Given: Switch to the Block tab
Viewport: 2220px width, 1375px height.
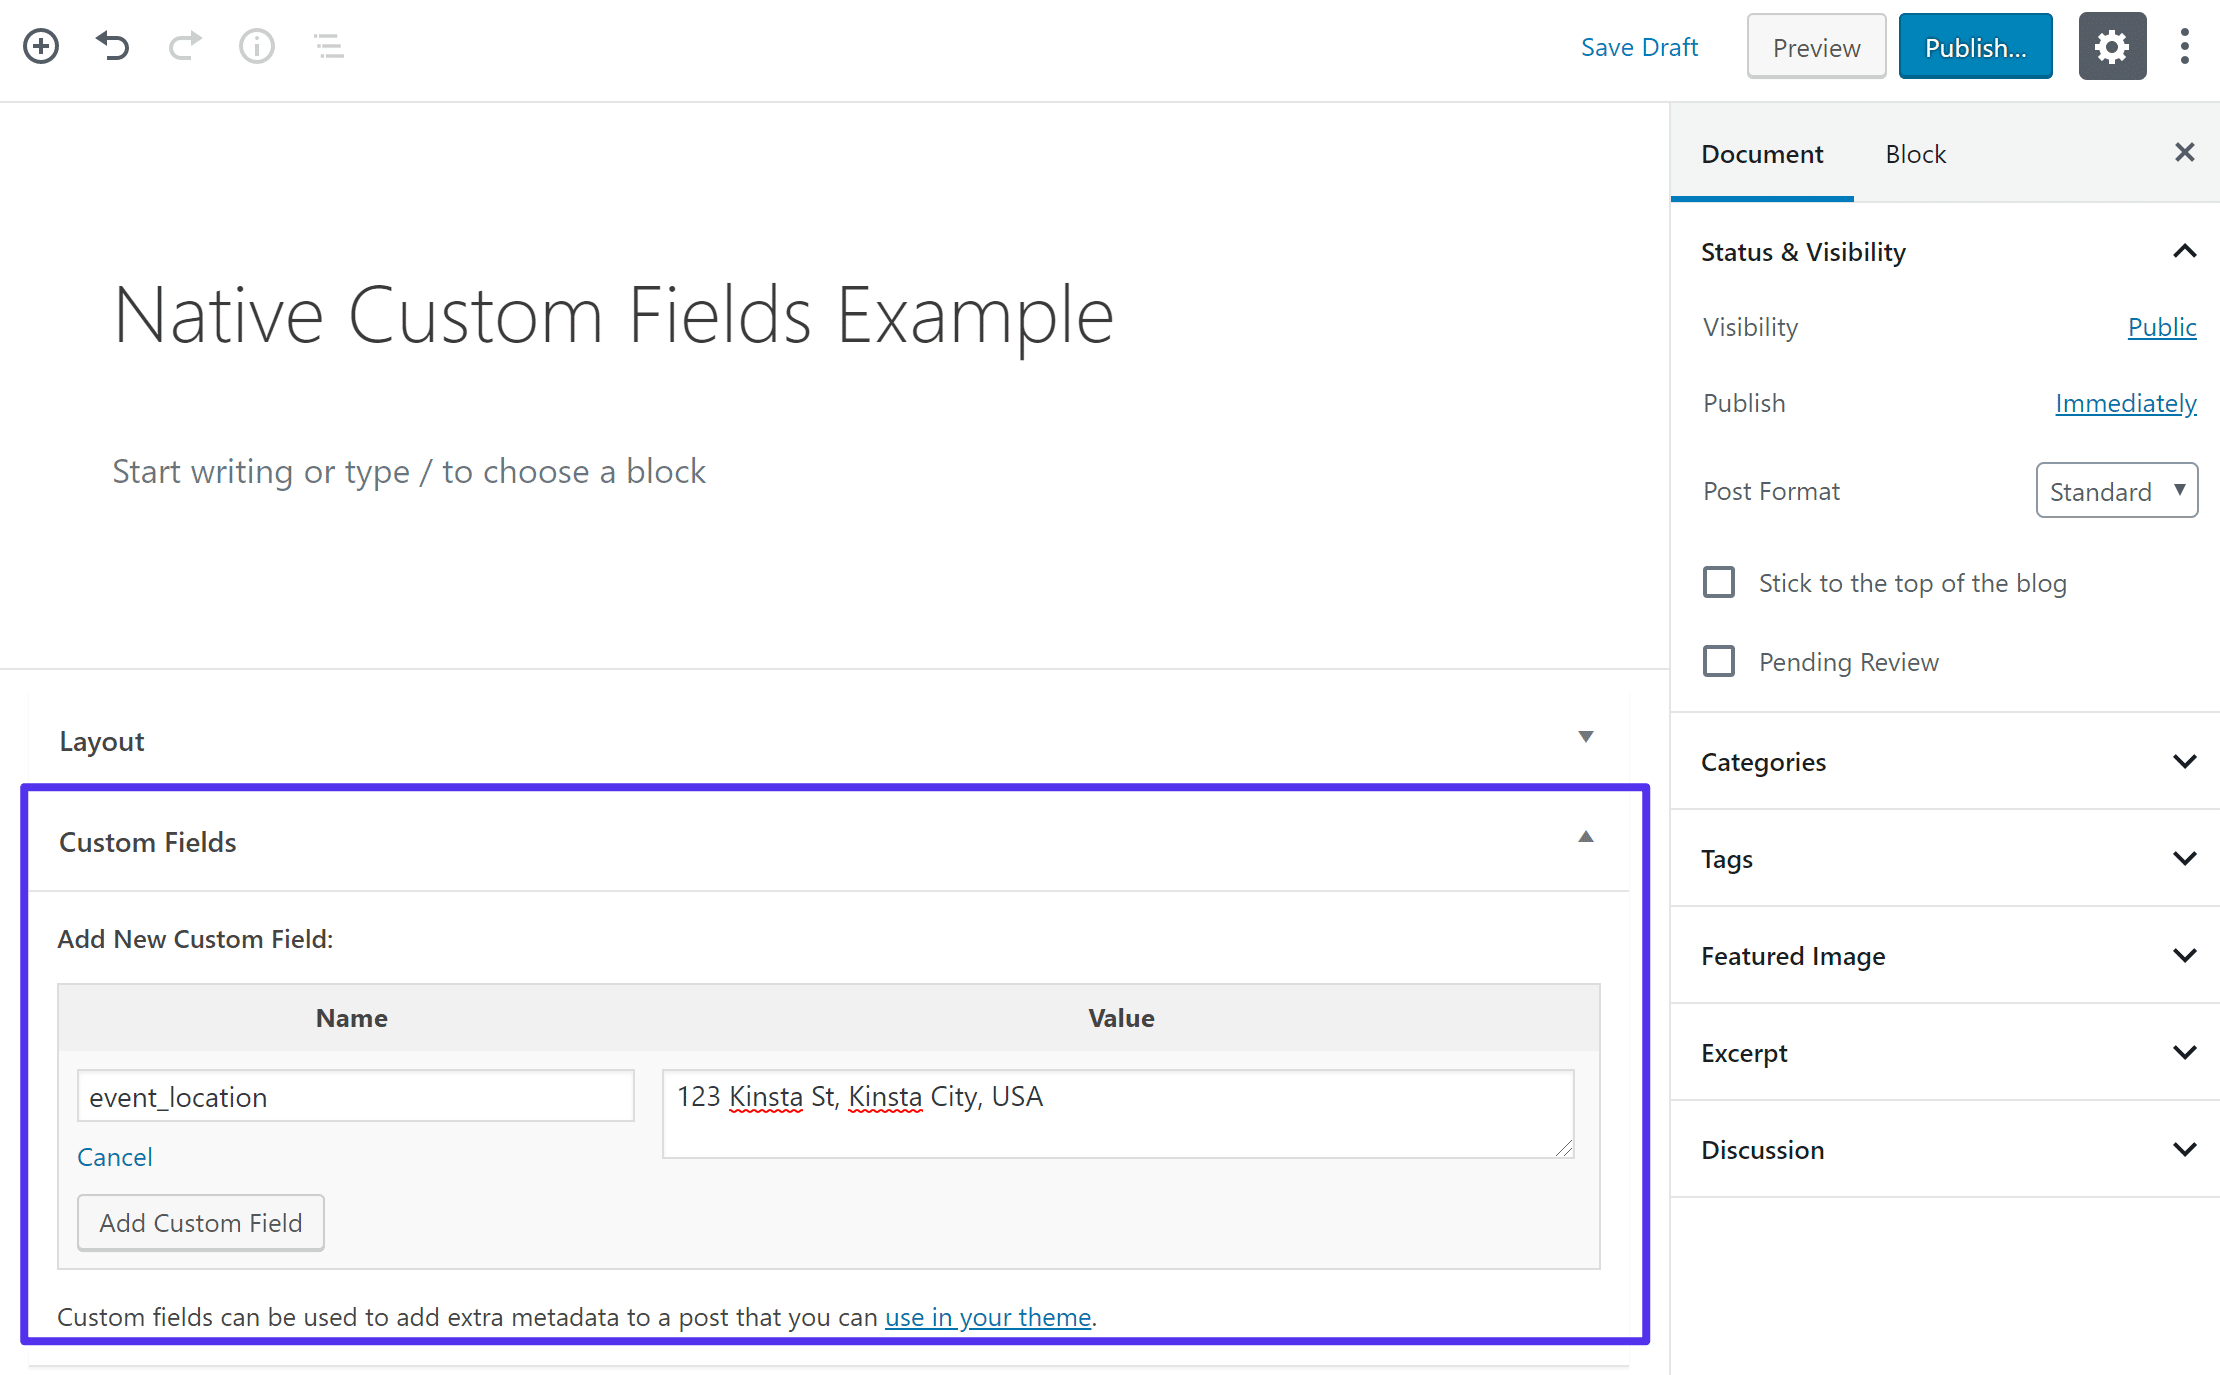Looking at the screenshot, I should pyautogui.click(x=1914, y=154).
